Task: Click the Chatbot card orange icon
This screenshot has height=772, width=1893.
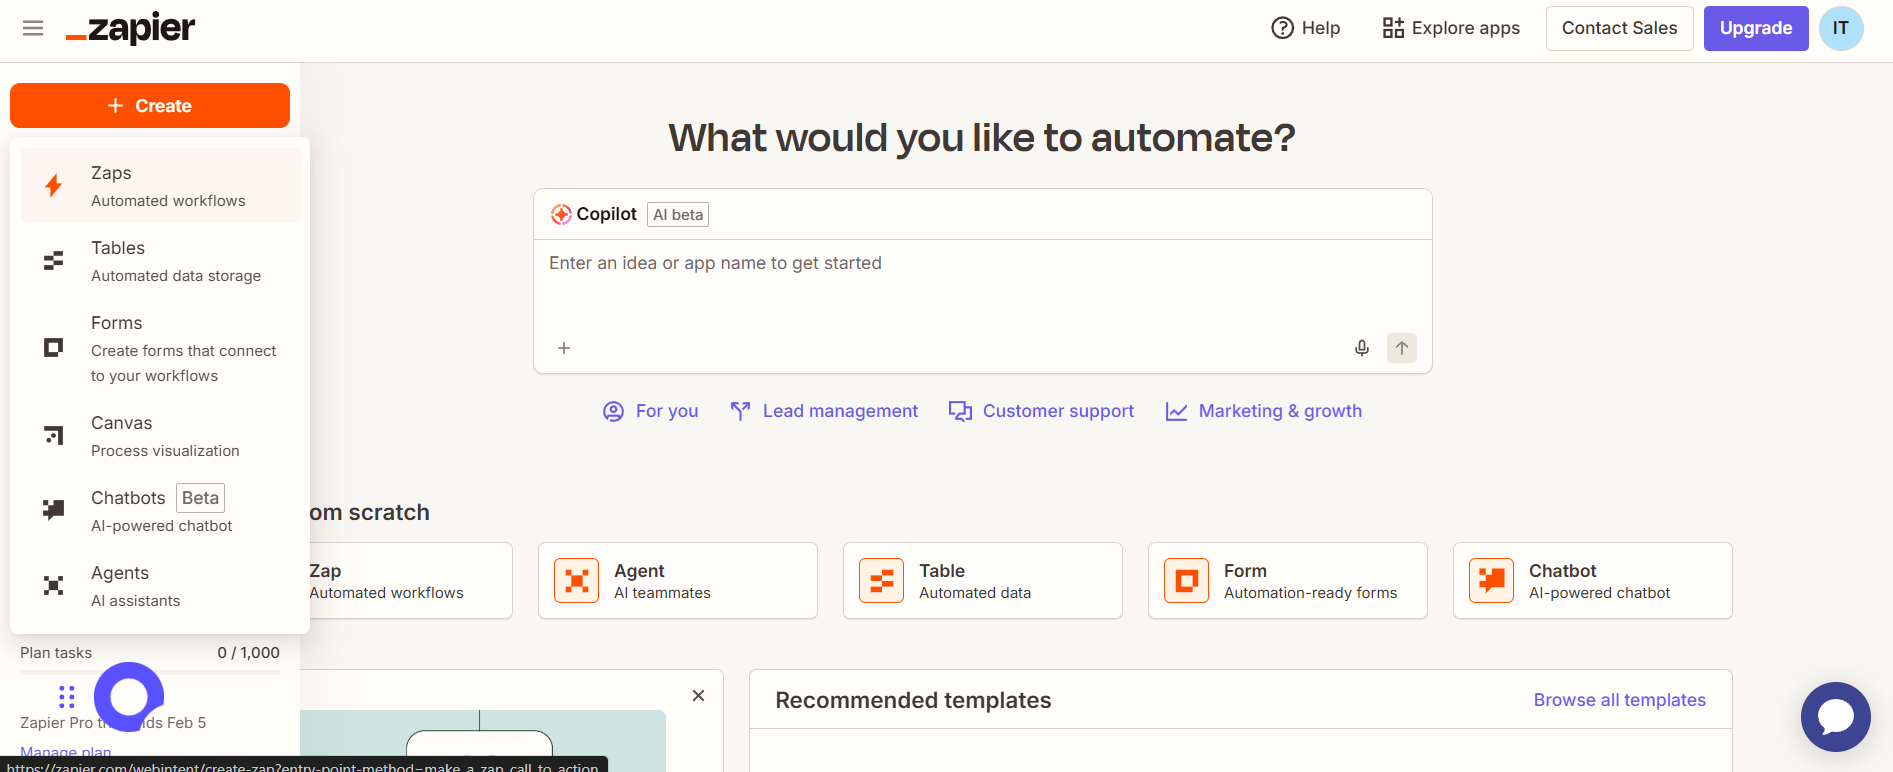Action: click(1492, 581)
